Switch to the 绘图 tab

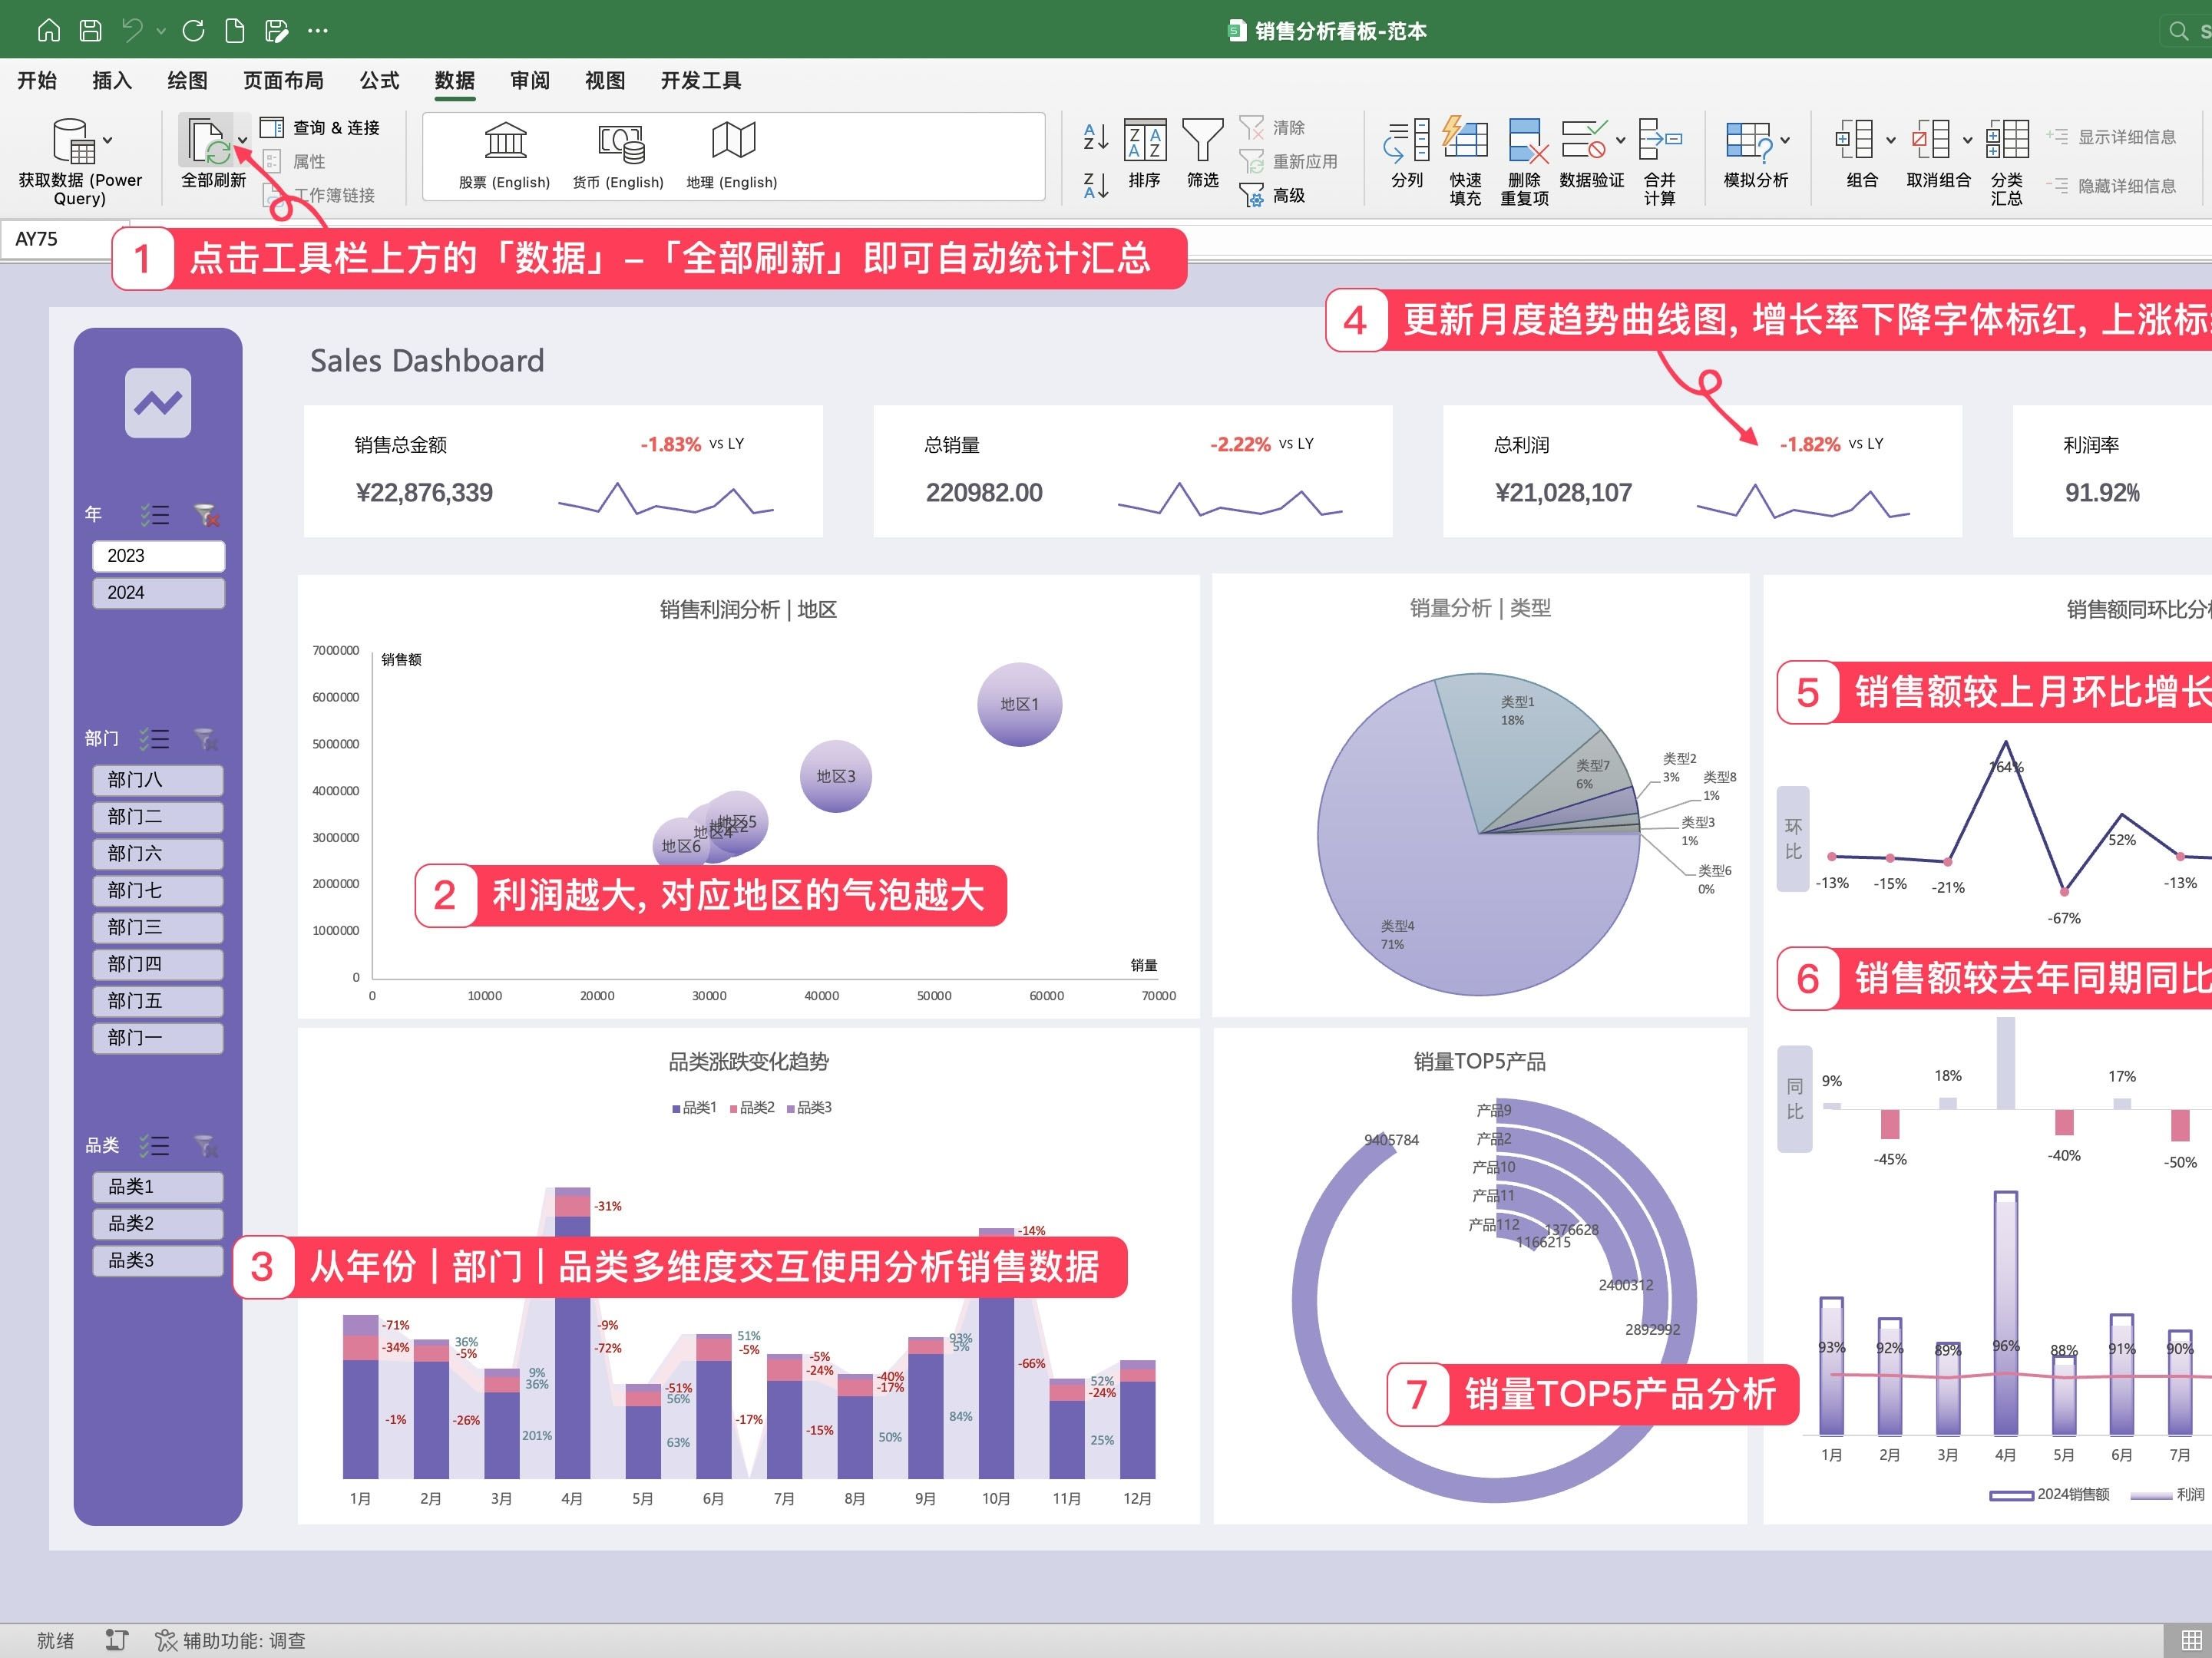point(187,80)
